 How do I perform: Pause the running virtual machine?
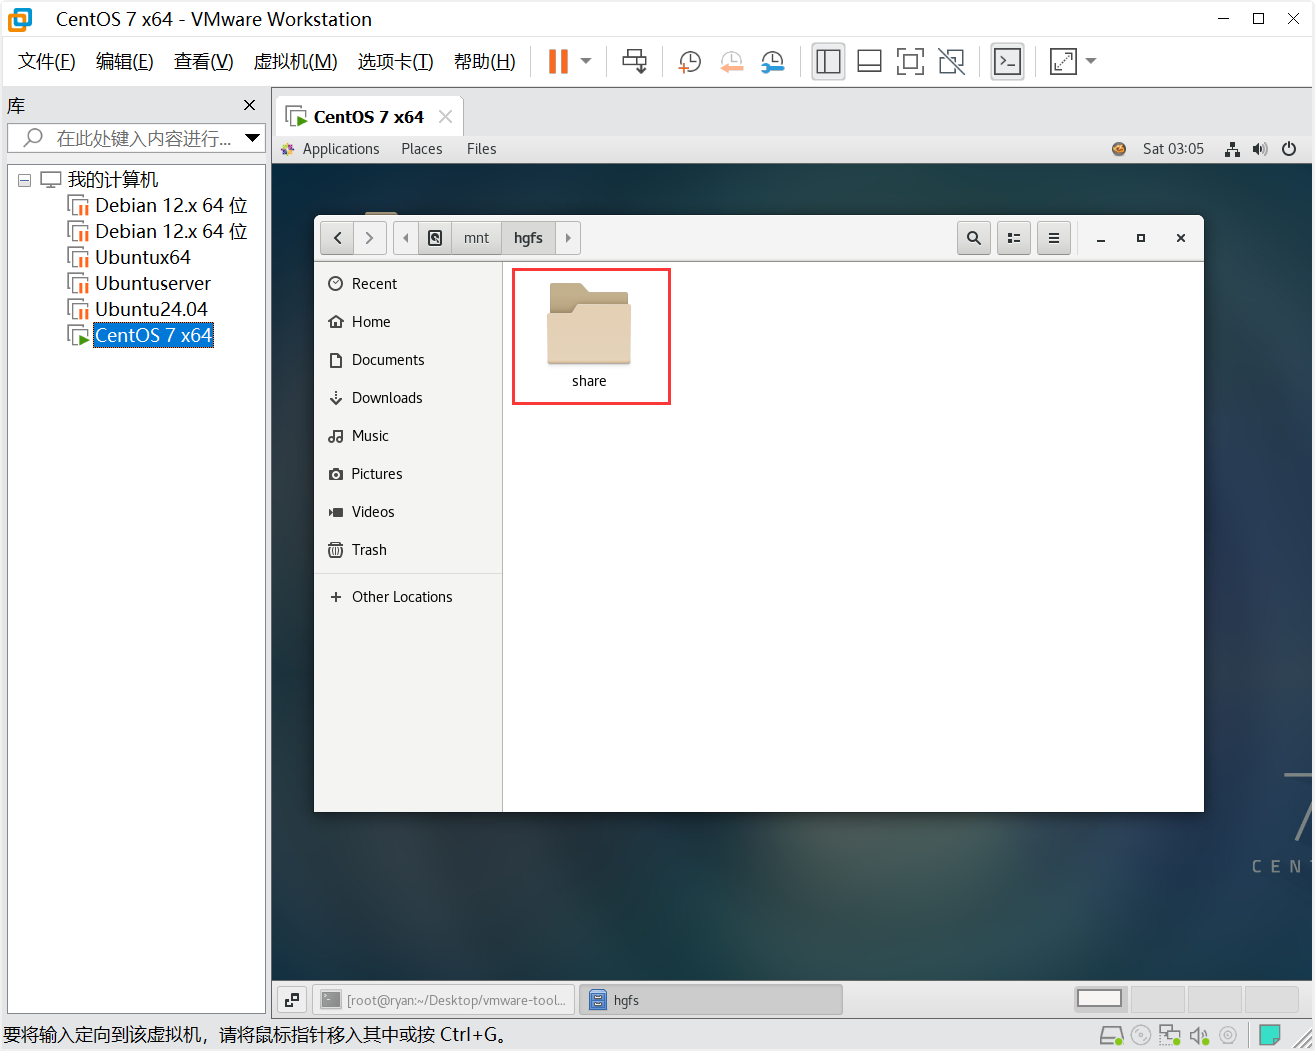(558, 61)
